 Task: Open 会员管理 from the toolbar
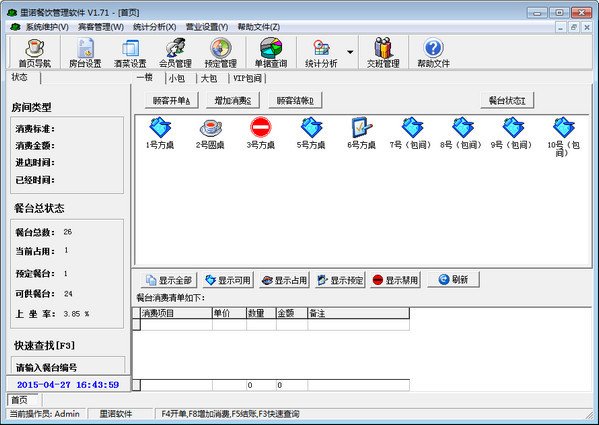click(x=175, y=53)
